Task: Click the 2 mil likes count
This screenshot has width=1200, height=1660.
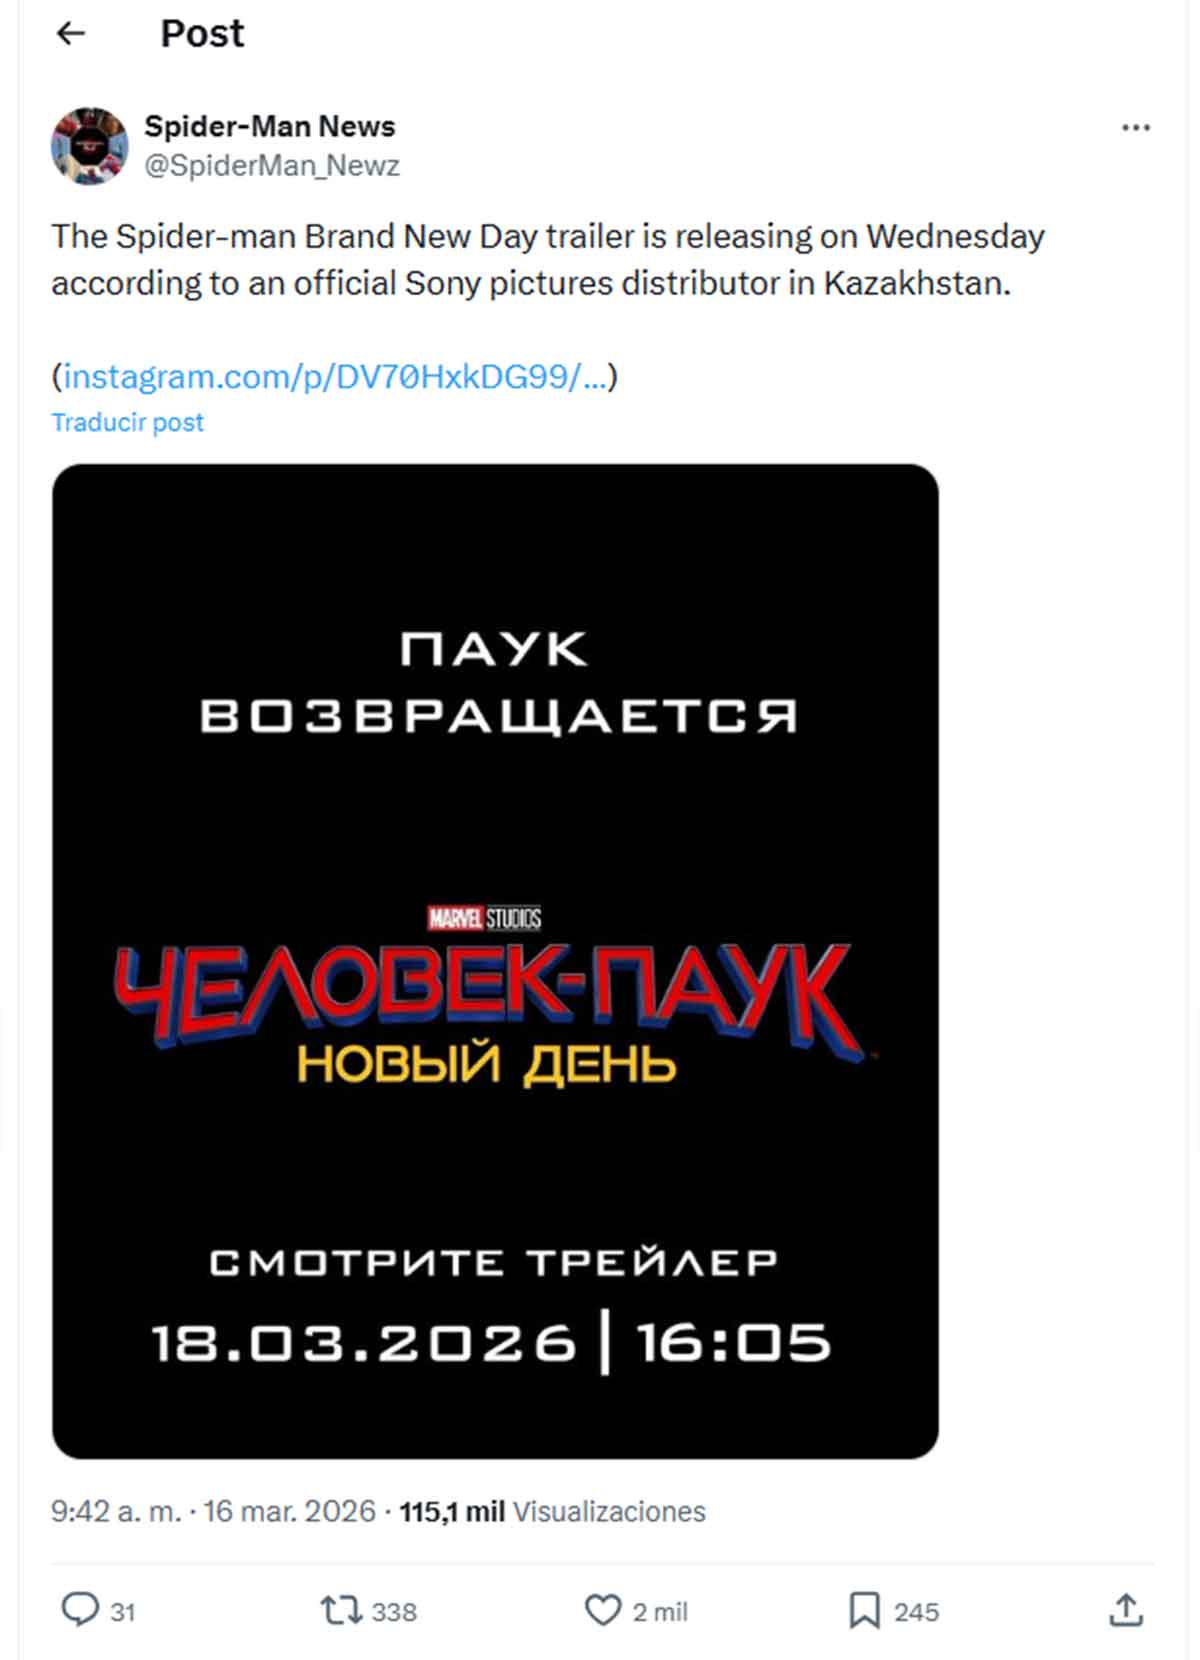Action: point(660,1612)
